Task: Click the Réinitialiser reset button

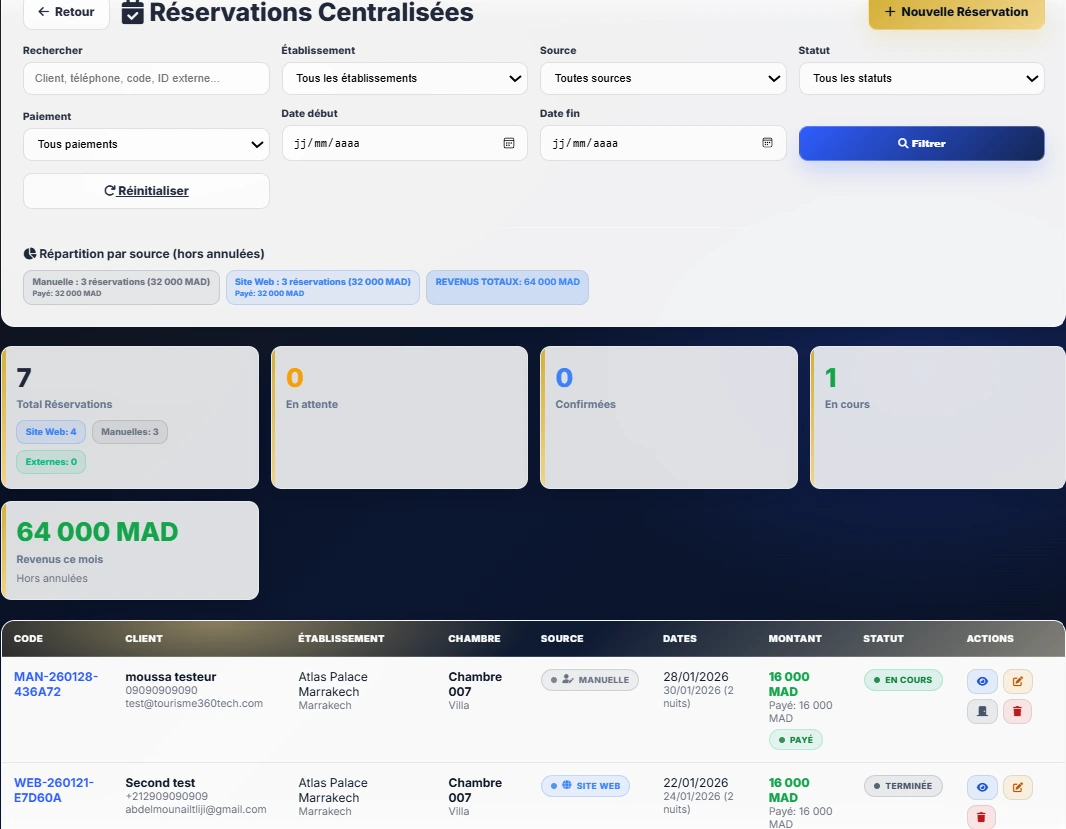Action: pos(146,191)
